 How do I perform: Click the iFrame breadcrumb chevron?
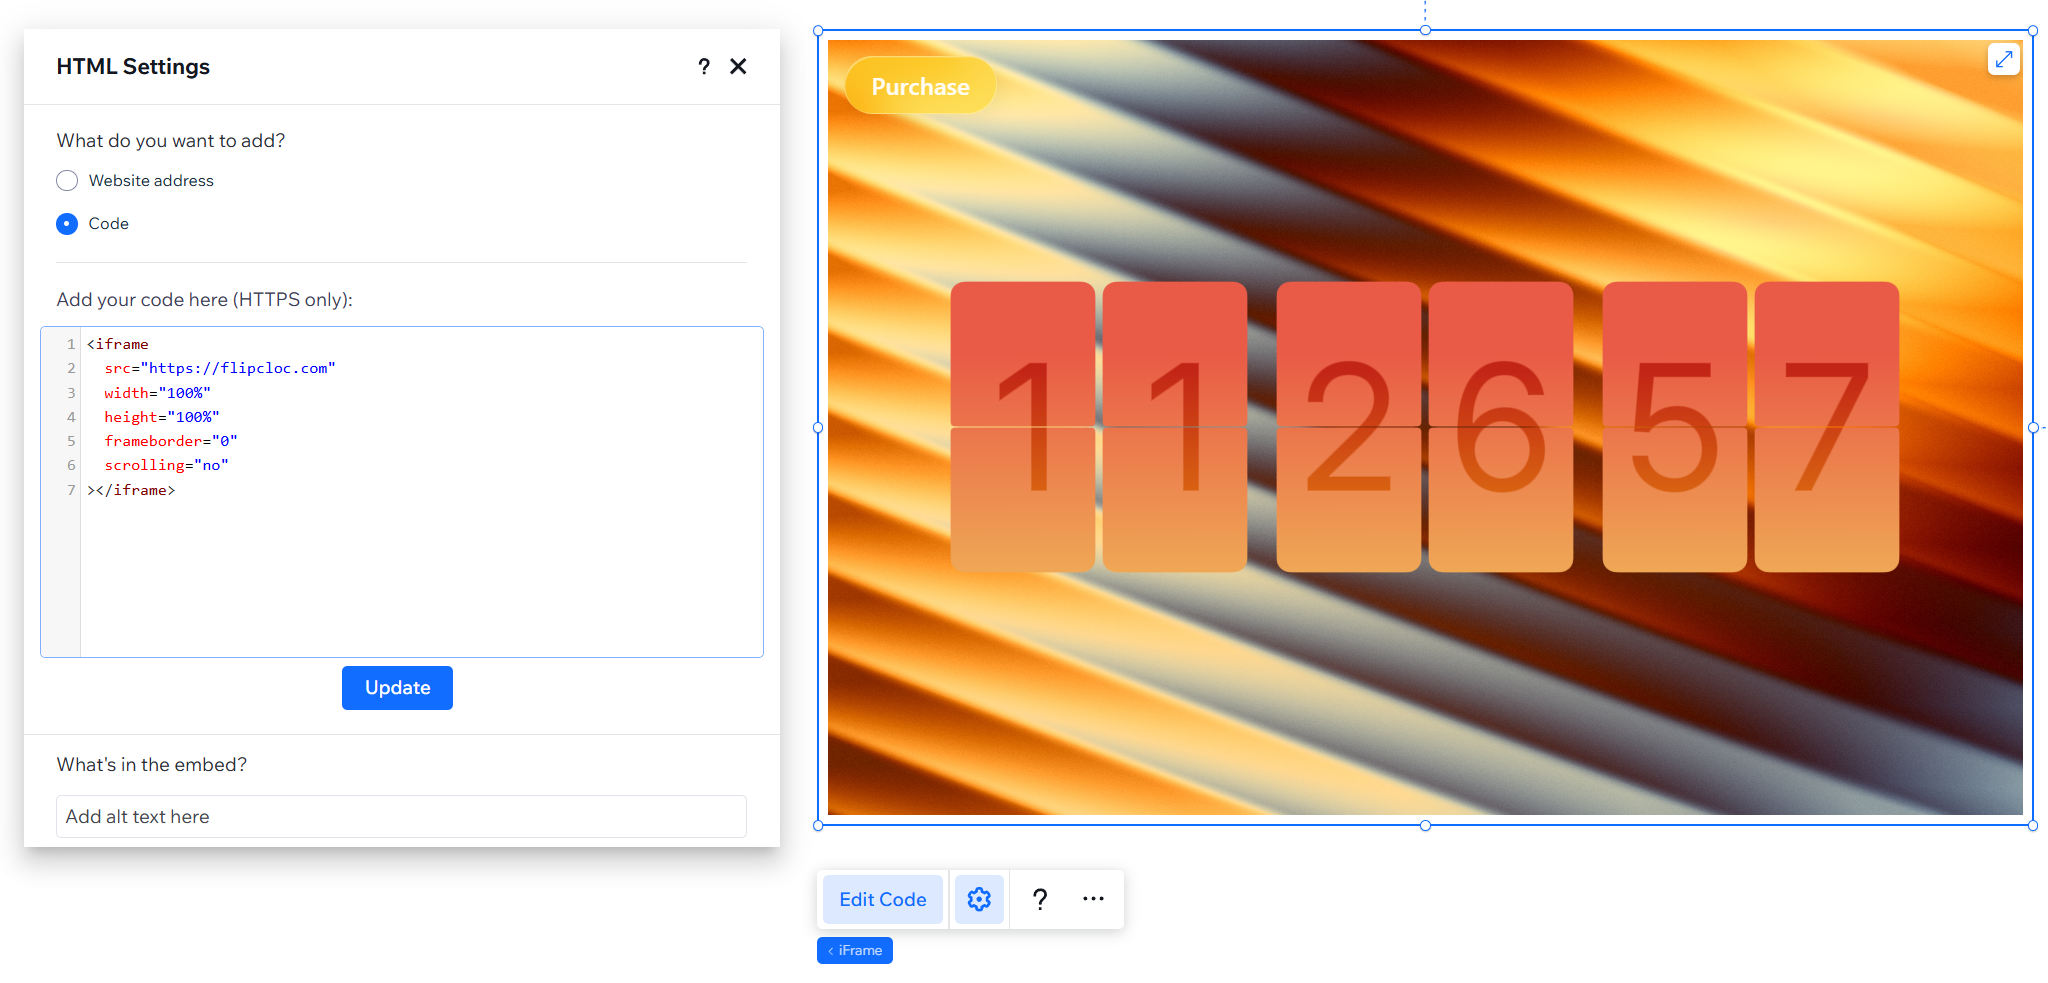point(831,950)
